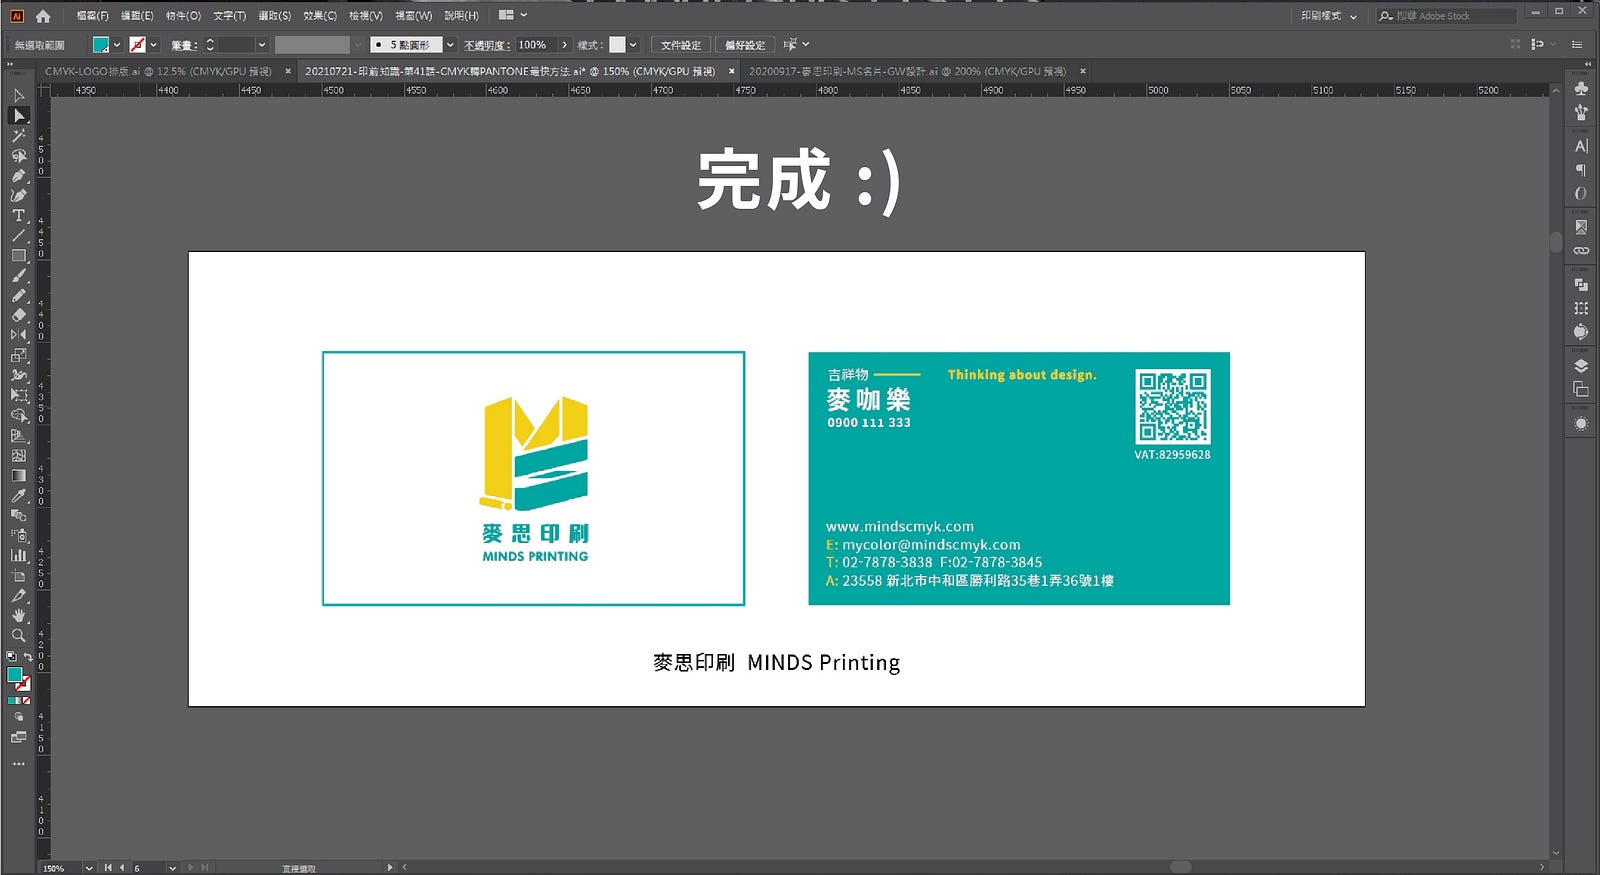Click the vertical scrollbar thumb
The height and width of the screenshot is (875, 1600).
(x=1555, y=242)
